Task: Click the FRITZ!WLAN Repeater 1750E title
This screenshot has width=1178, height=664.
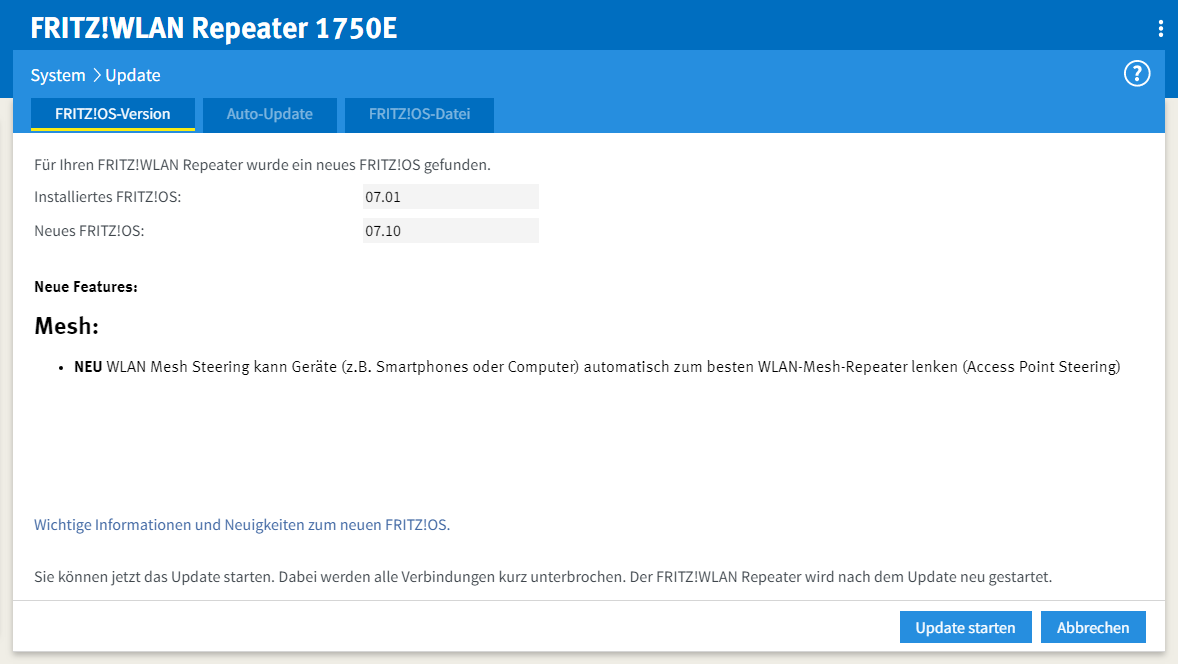Action: tap(213, 29)
